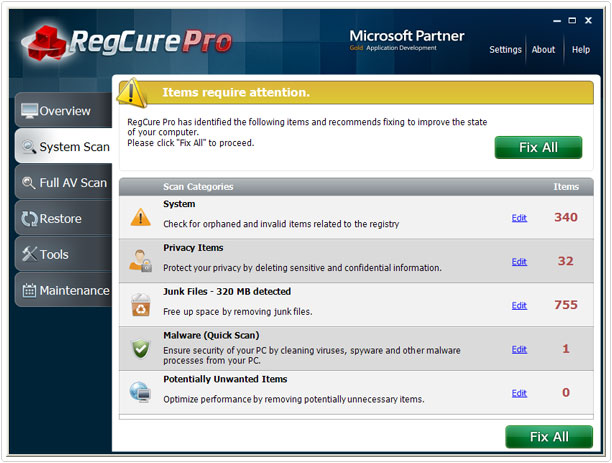Maximize the RegCure Pro window
The height and width of the screenshot is (463, 612).
pyautogui.click(x=572, y=20)
